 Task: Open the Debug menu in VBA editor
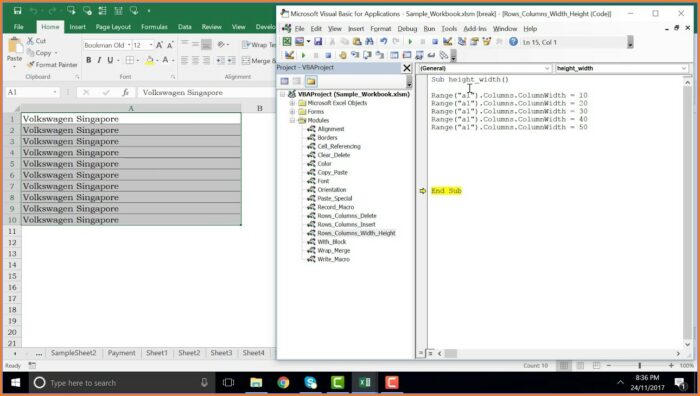pos(407,29)
